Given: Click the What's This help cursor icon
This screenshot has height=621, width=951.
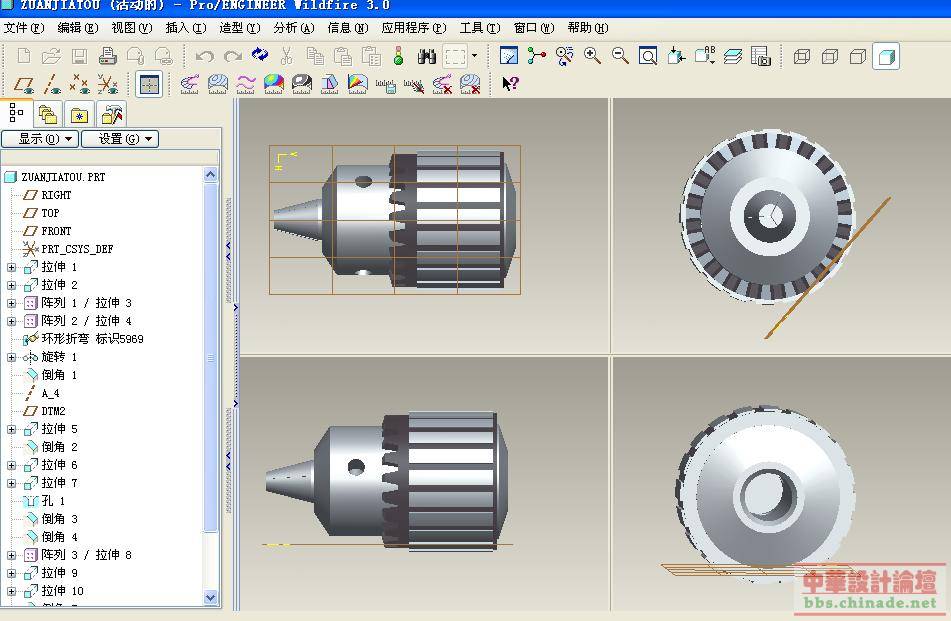Looking at the screenshot, I should pos(510,84).
